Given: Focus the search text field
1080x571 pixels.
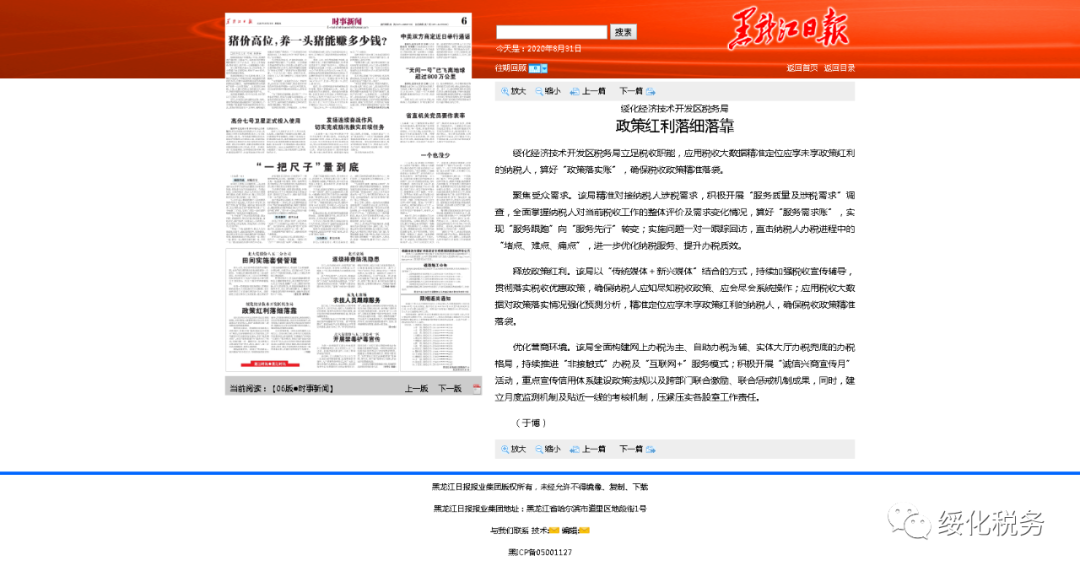Looking at the screenshot, I should tap(552, 32).
